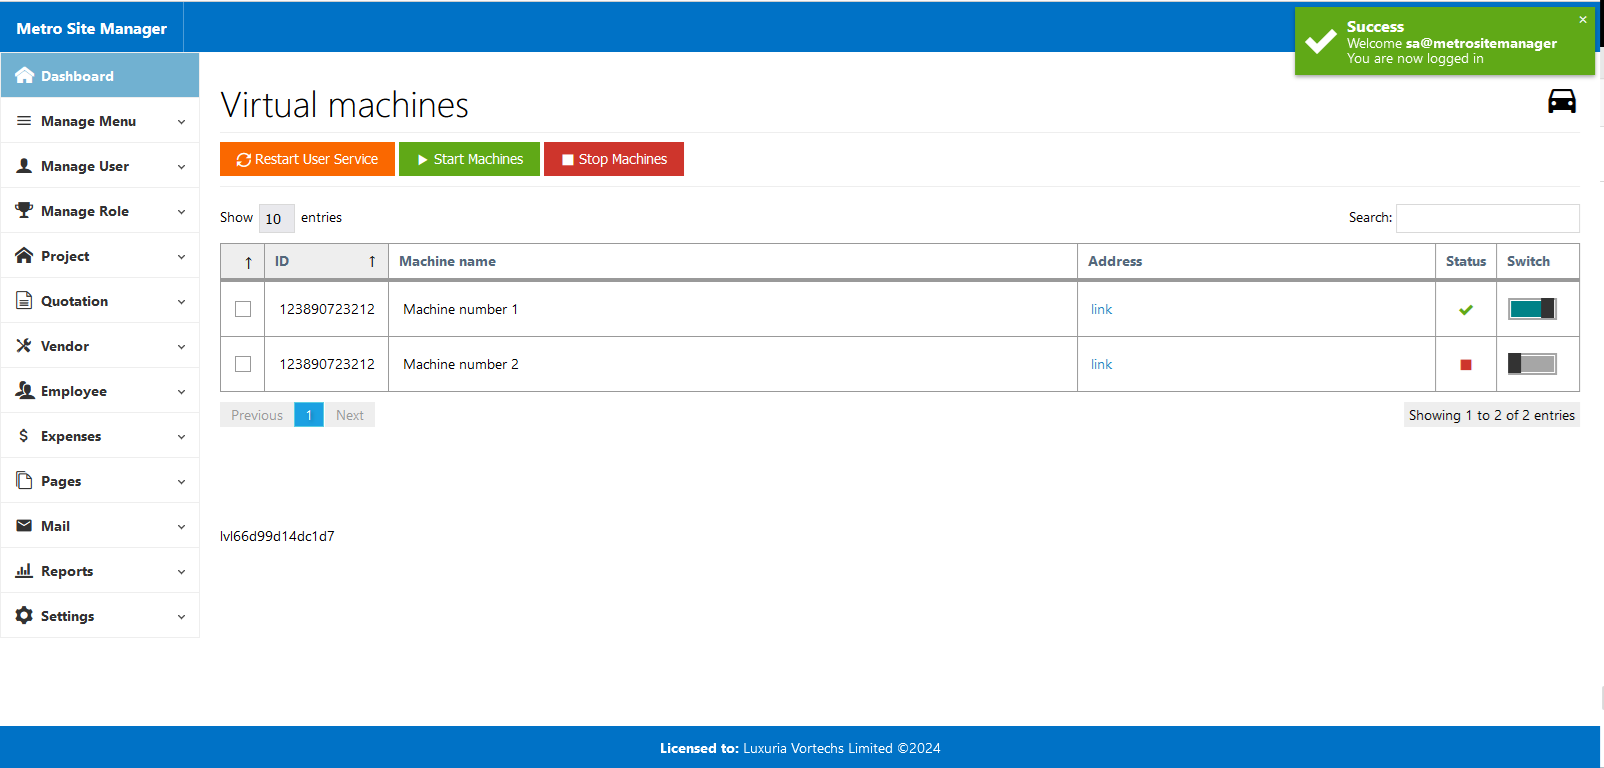This screenshot has height=768, width=1604.
Task: Open the Employee menu item
Action: click(x=74, y=391)
